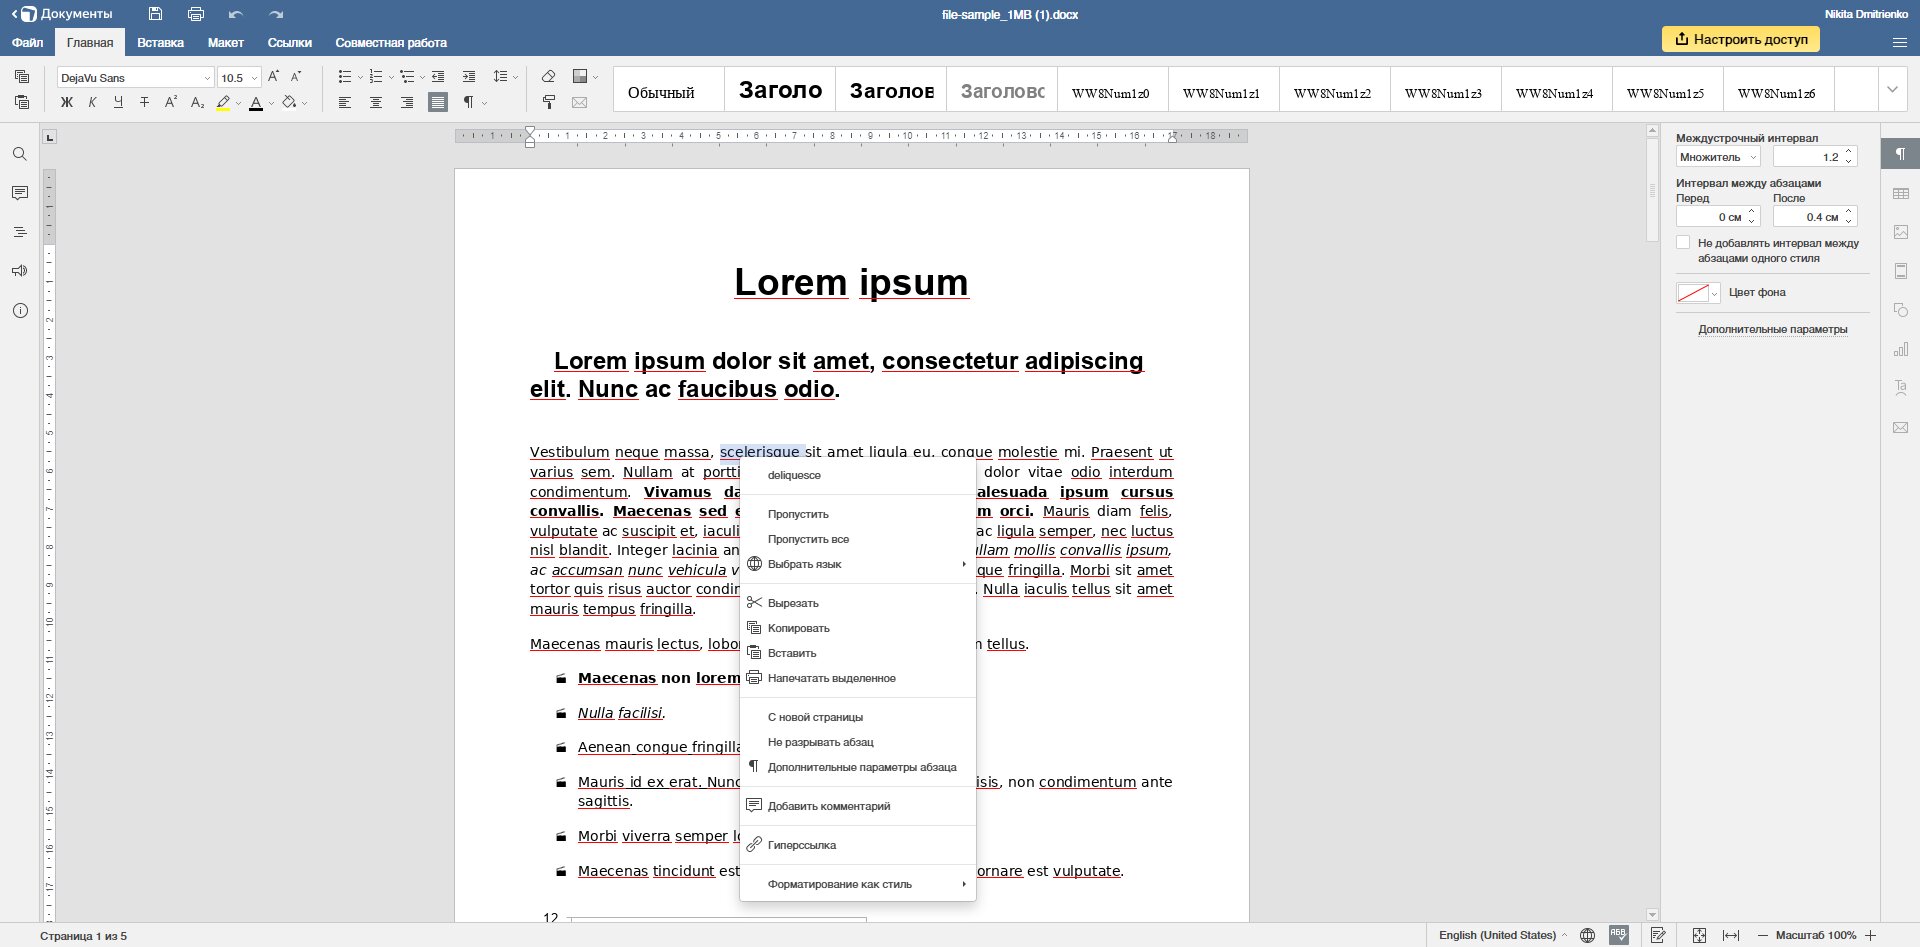Toggle superscript formatting
This screenshot has height=947, width=1920.
click(170, 102)
